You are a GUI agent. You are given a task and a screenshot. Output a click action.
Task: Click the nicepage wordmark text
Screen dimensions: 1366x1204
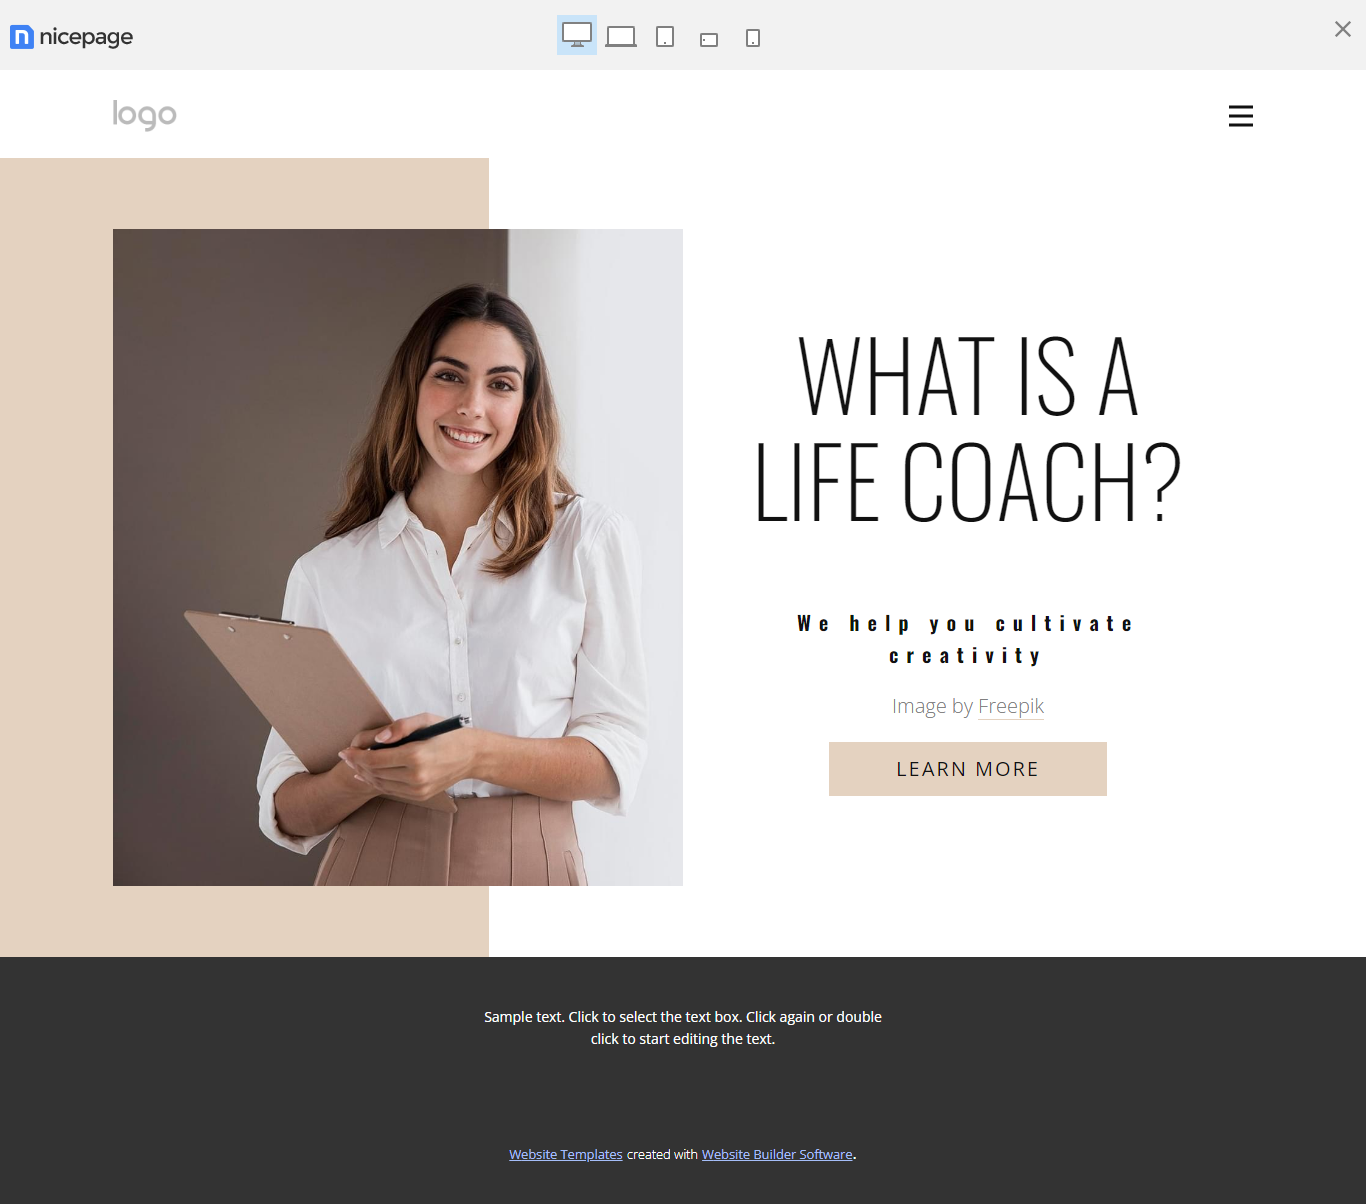(86, 37)
